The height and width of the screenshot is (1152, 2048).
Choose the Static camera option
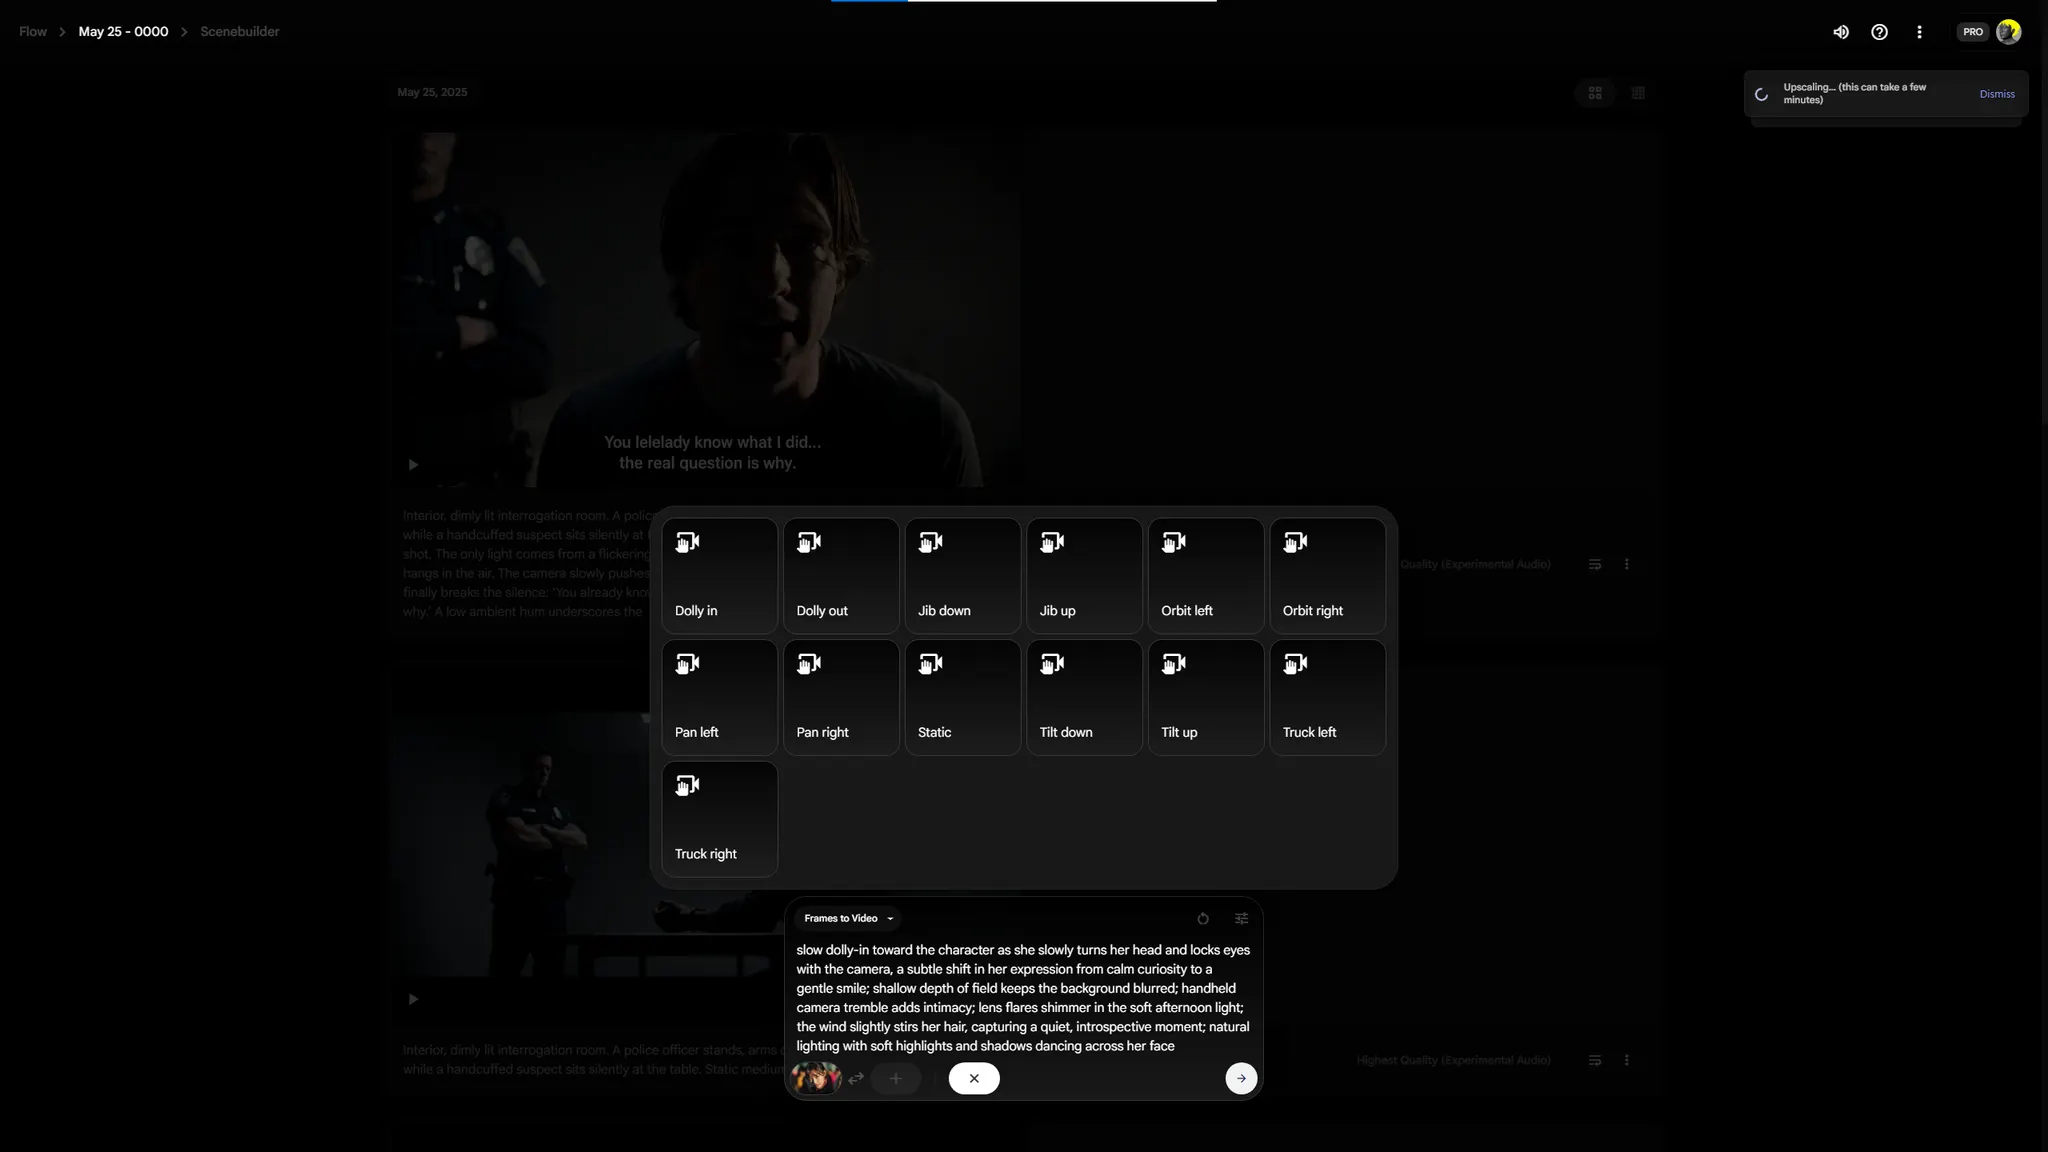[962, 698]
